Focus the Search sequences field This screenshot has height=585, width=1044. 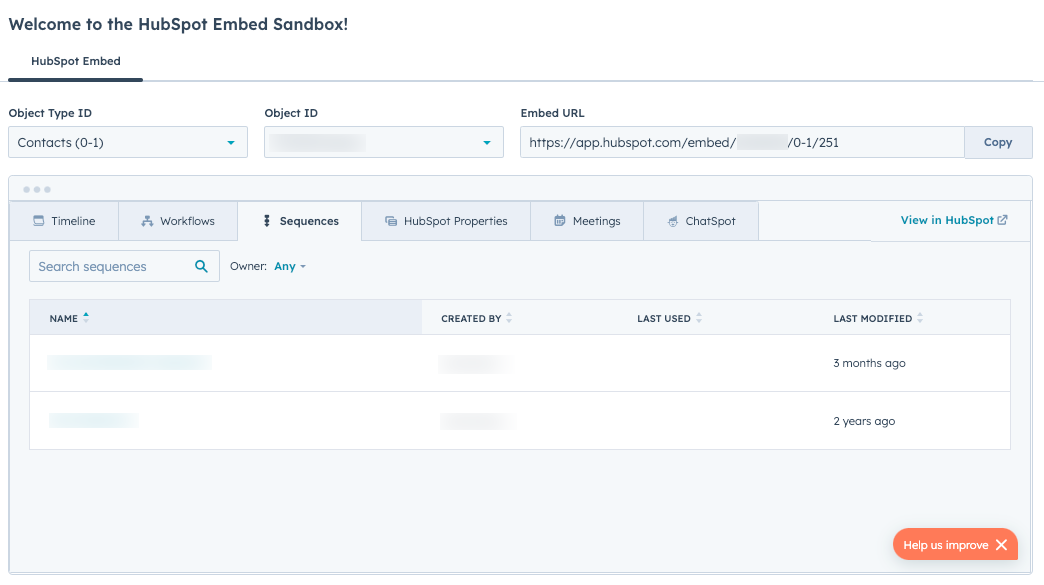click(x=110, y=266)
